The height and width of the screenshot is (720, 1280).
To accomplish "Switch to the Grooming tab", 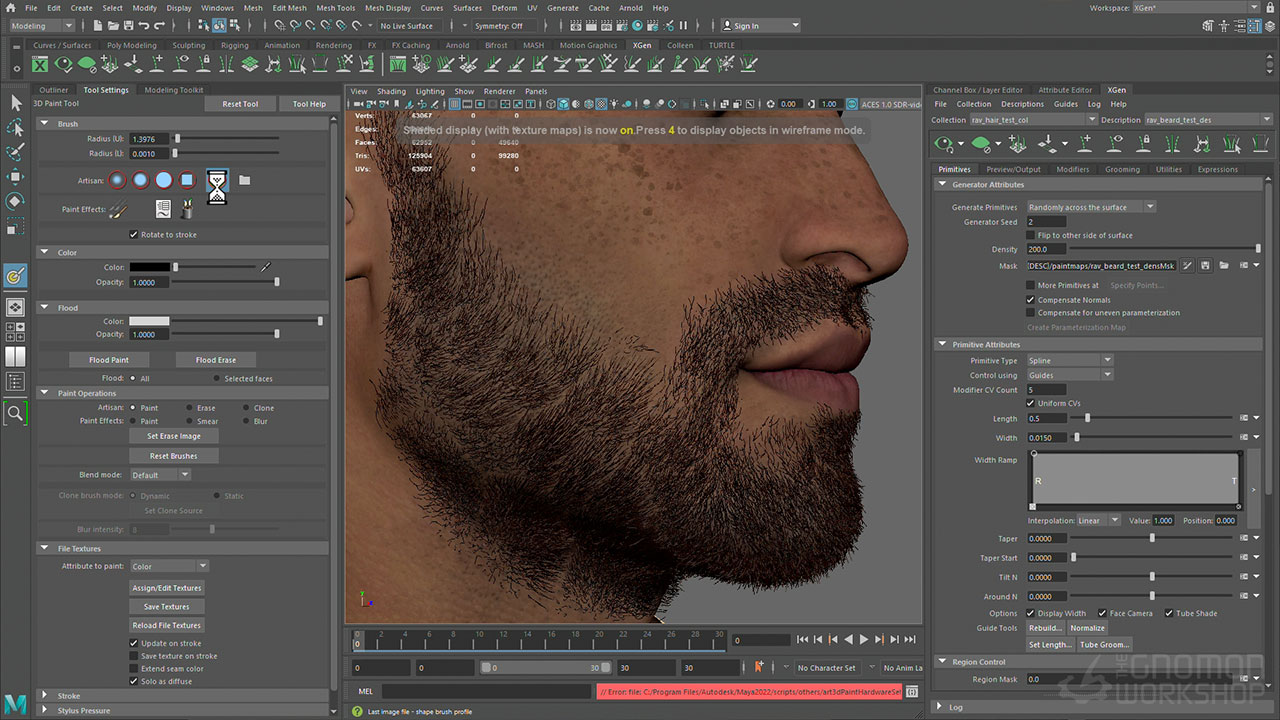I will (1121, 169).
